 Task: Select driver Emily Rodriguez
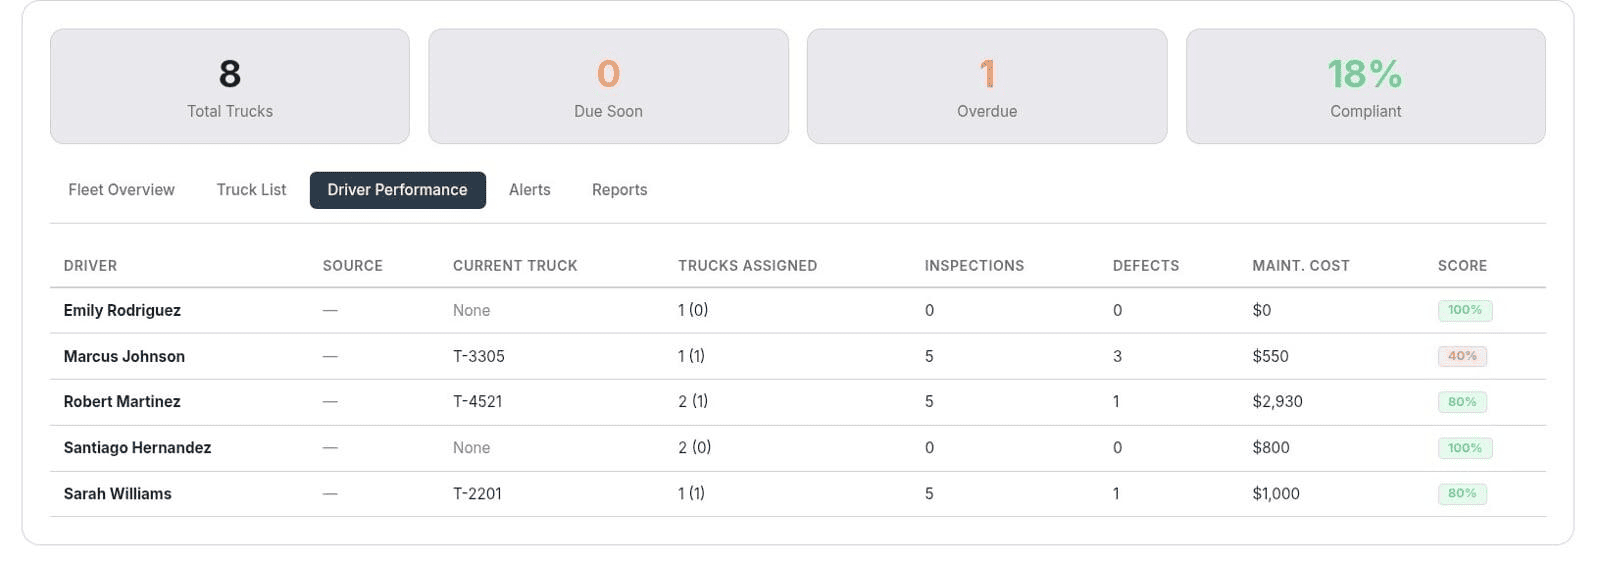click(122, 310)
